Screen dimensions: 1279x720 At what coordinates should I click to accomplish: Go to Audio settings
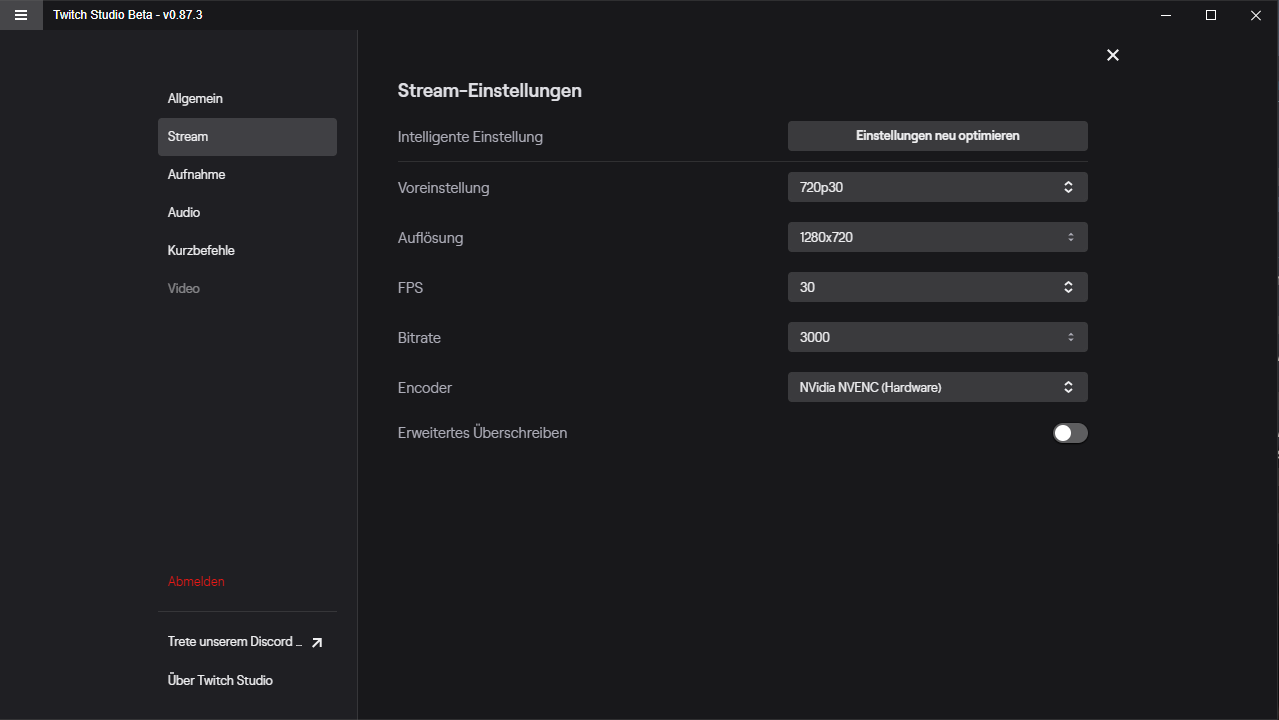click(x=184, y=213)
